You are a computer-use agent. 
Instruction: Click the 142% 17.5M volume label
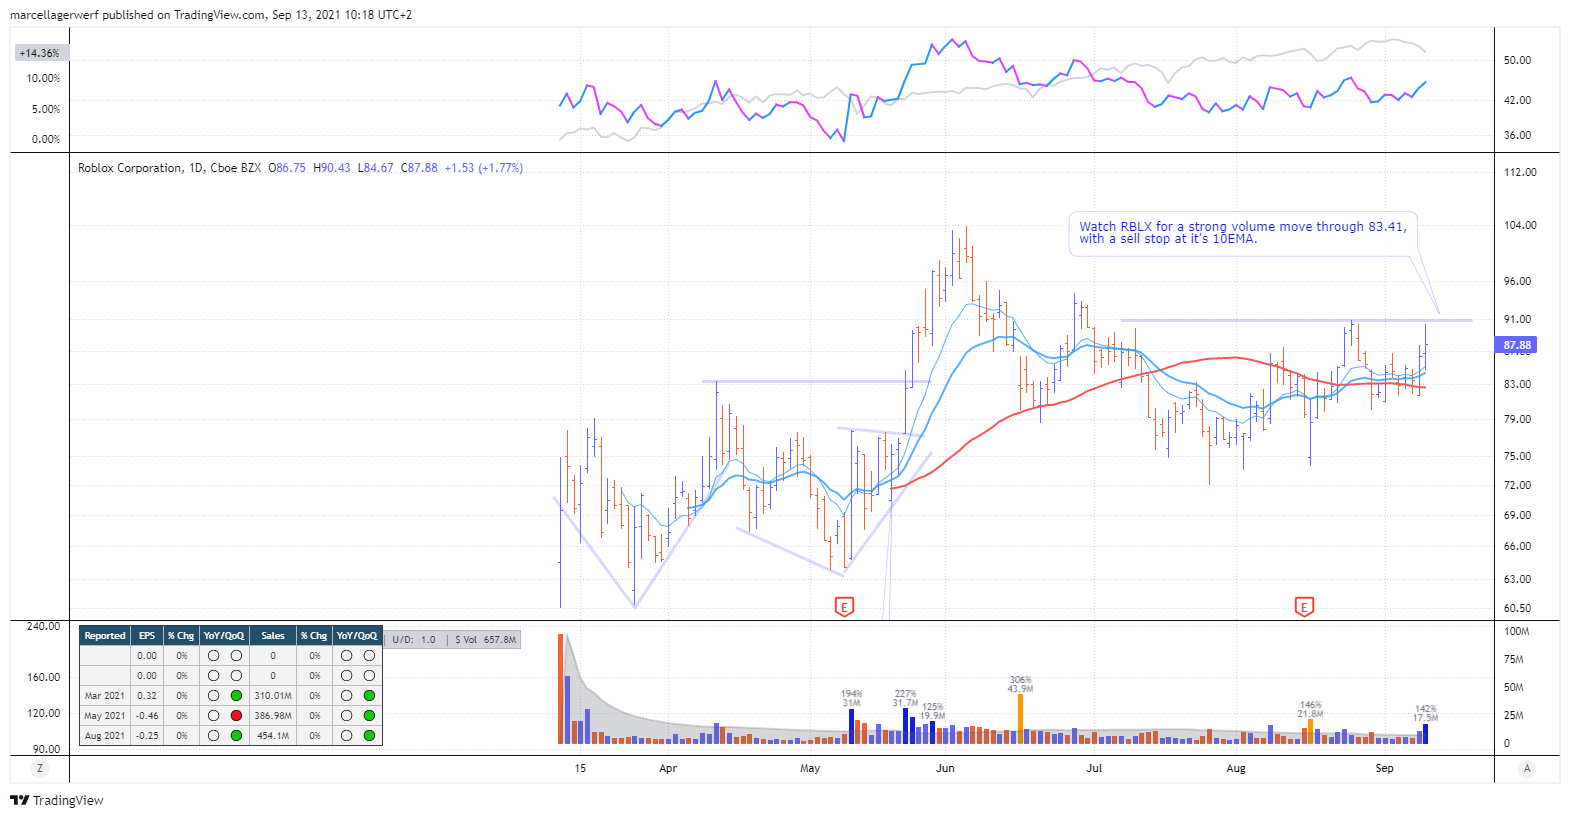click(1425, 713)
